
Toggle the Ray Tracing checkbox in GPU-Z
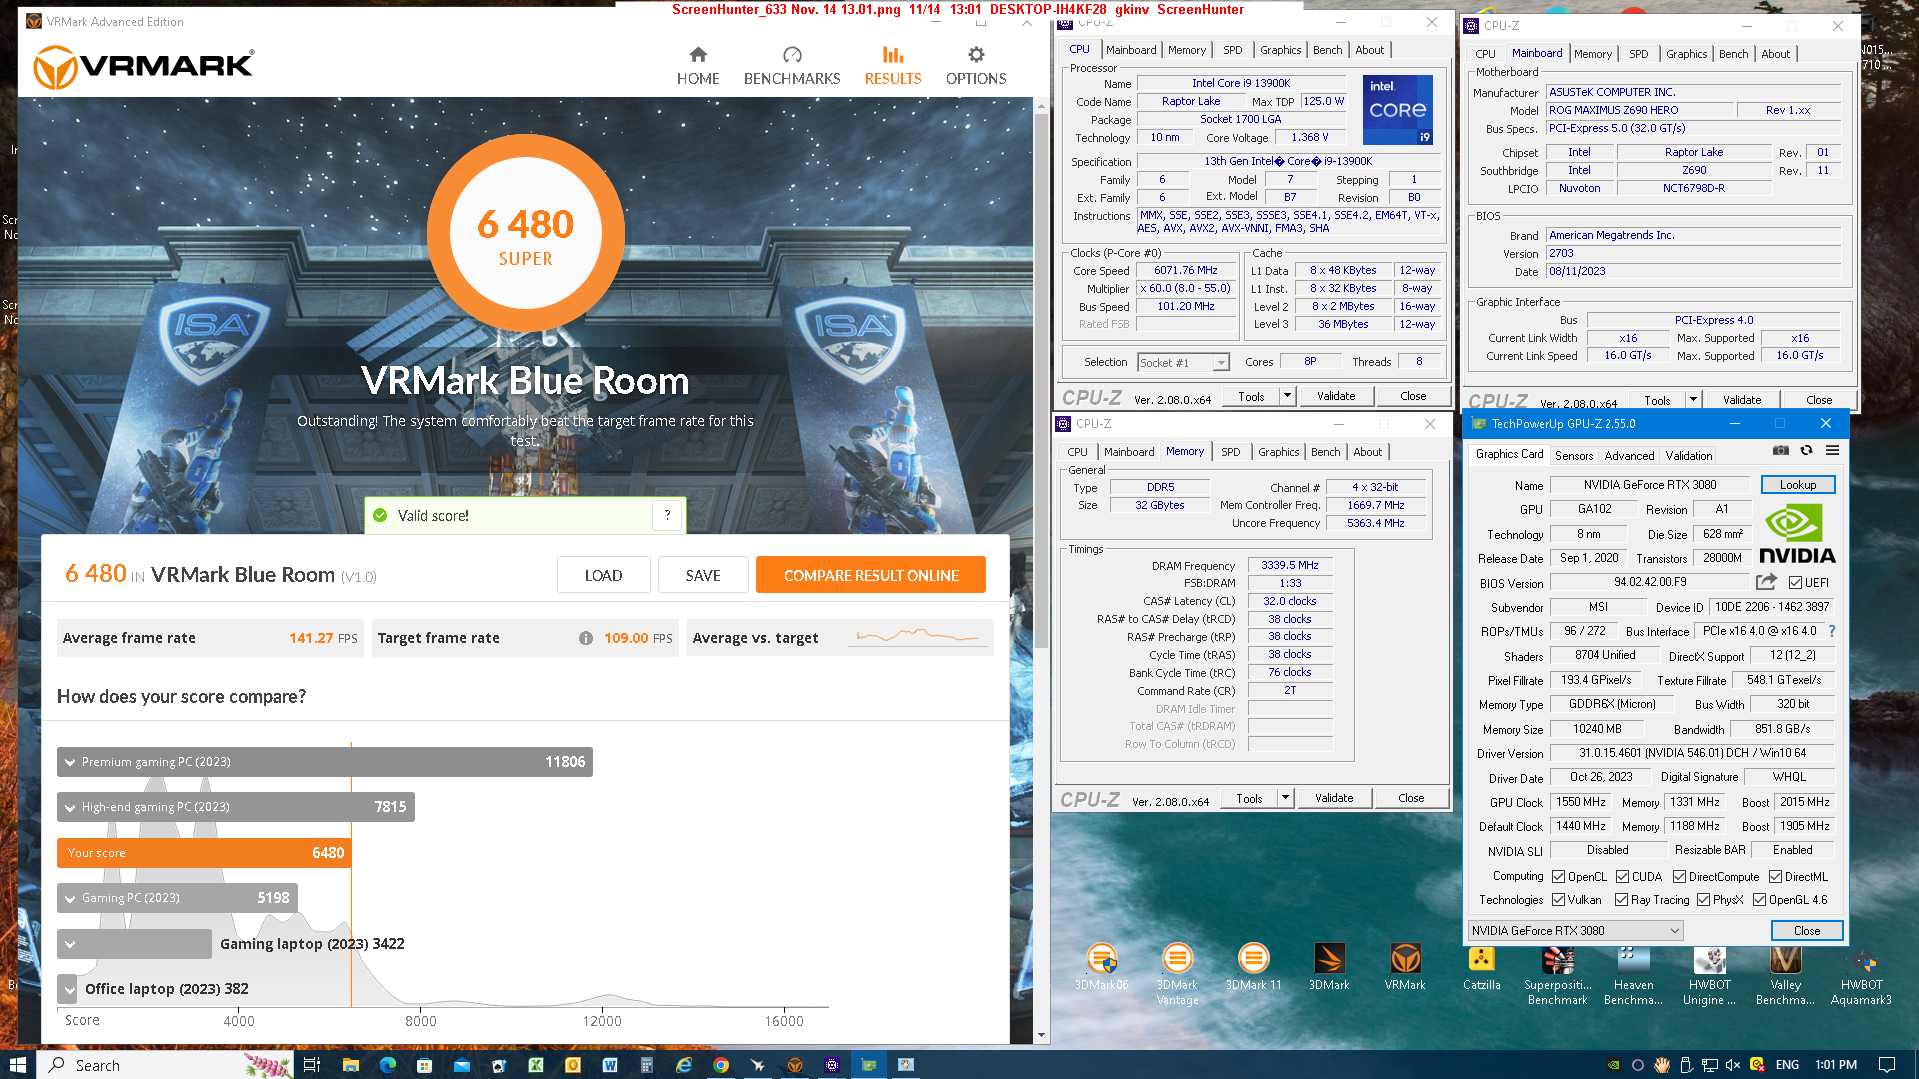(x=1622, y=899)
